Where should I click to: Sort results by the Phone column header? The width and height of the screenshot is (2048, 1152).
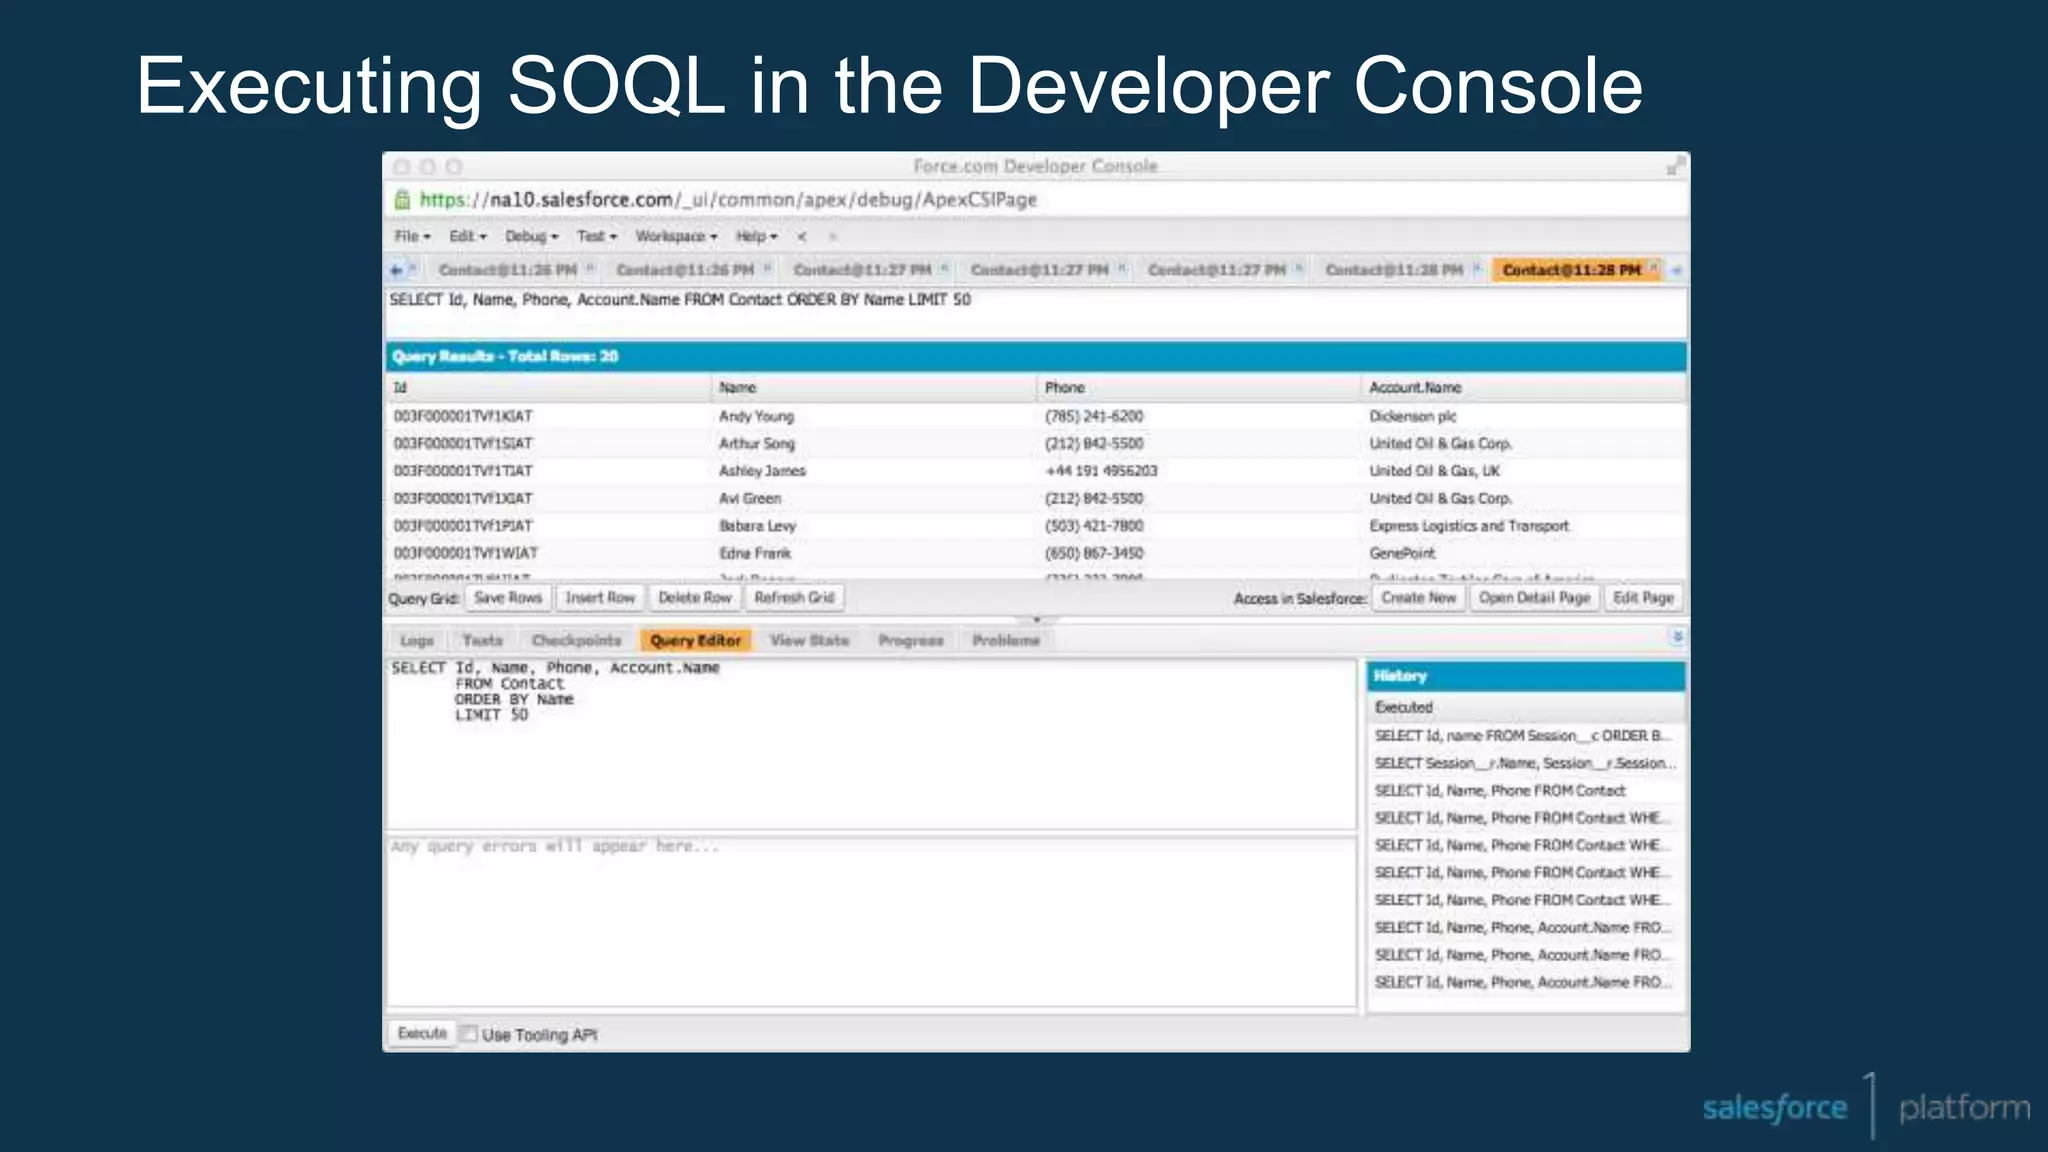coord(1199,388)
